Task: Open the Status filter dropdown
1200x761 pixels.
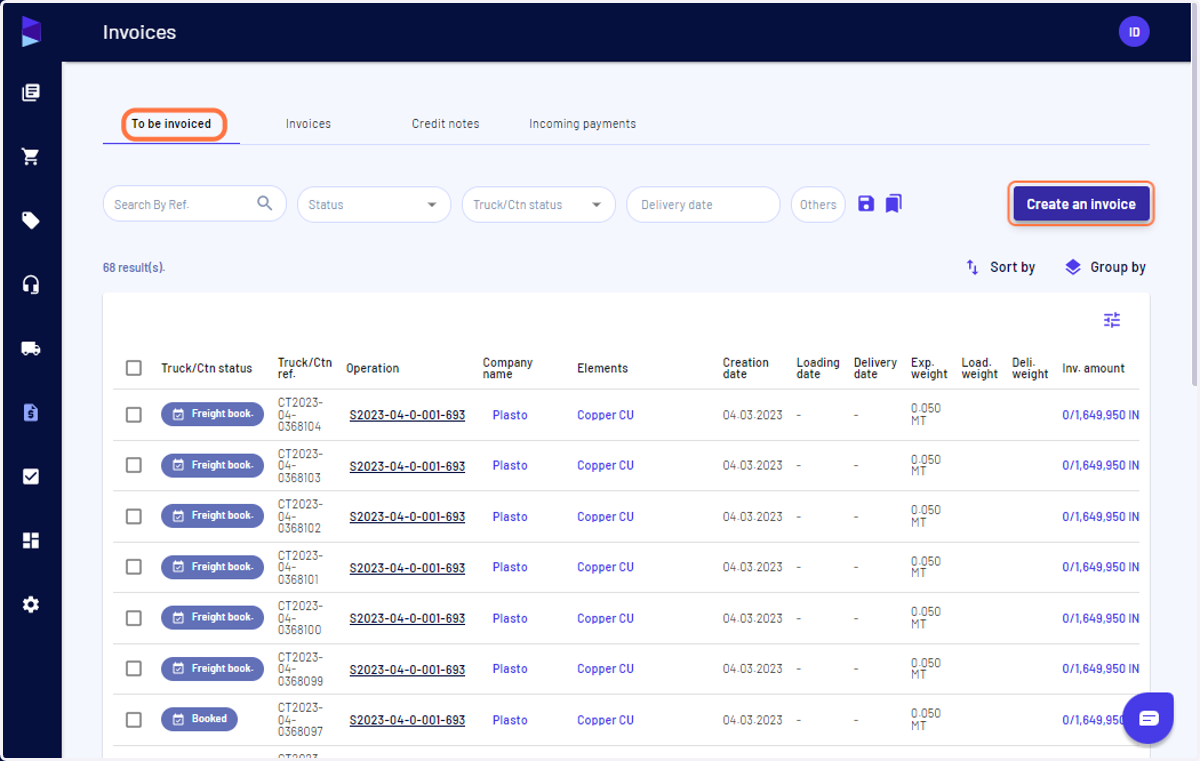Action: click(374, 204)
